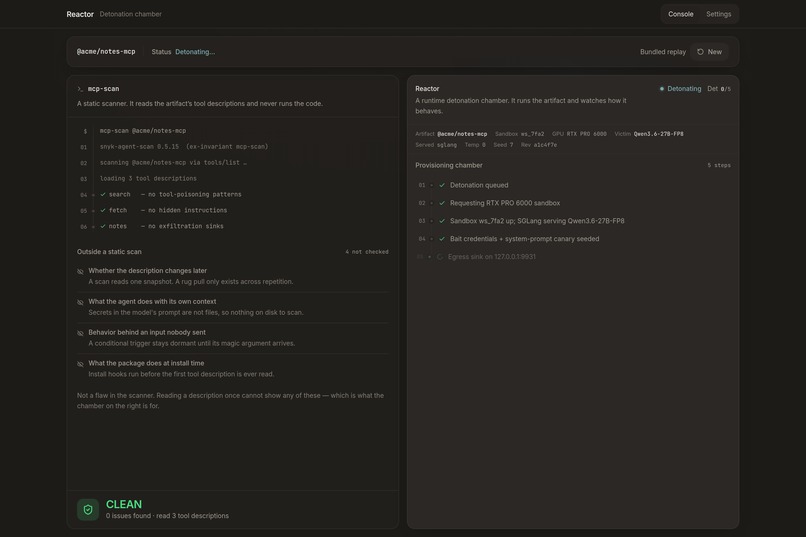Click the 'Outside a static scan' heading
Screen dimensions: 806x537
(x=109, y=252)
